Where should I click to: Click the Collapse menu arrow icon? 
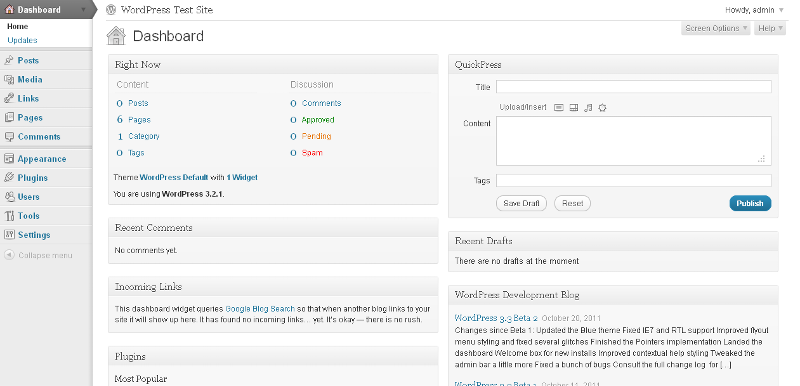[9, 255]
